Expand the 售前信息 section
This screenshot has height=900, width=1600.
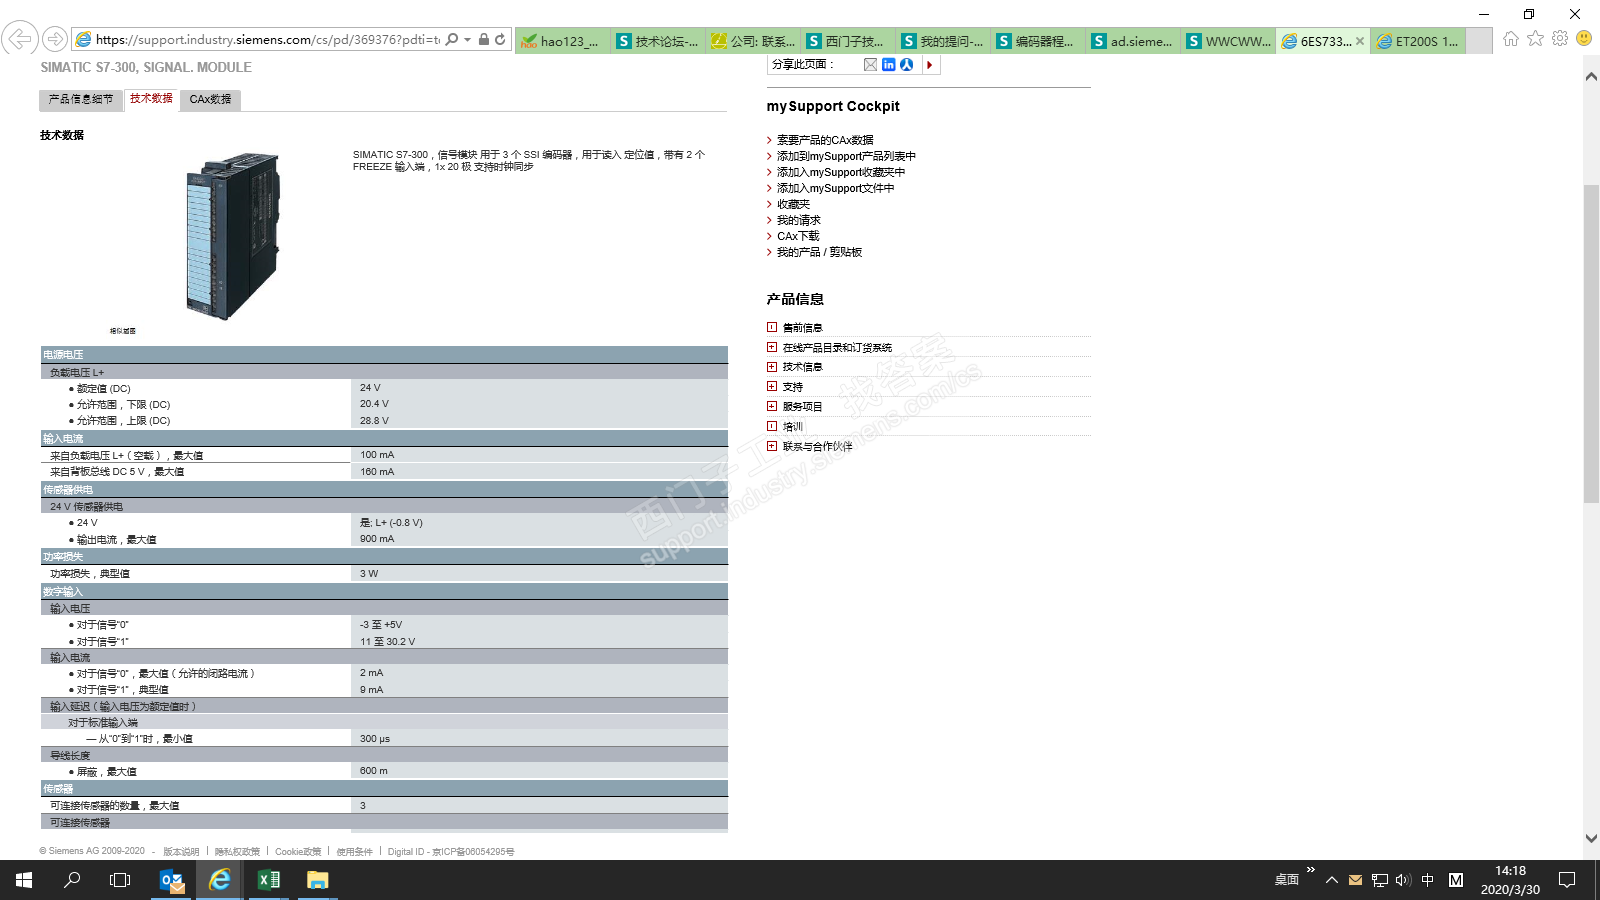click(772, 327)
